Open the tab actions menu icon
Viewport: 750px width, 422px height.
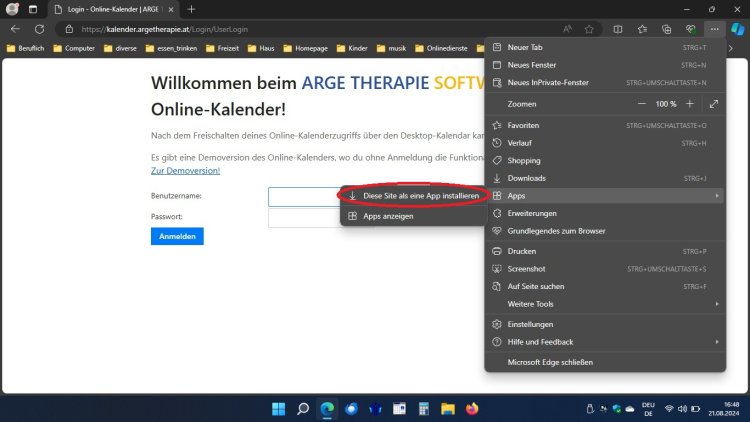[x=33, y=9]
